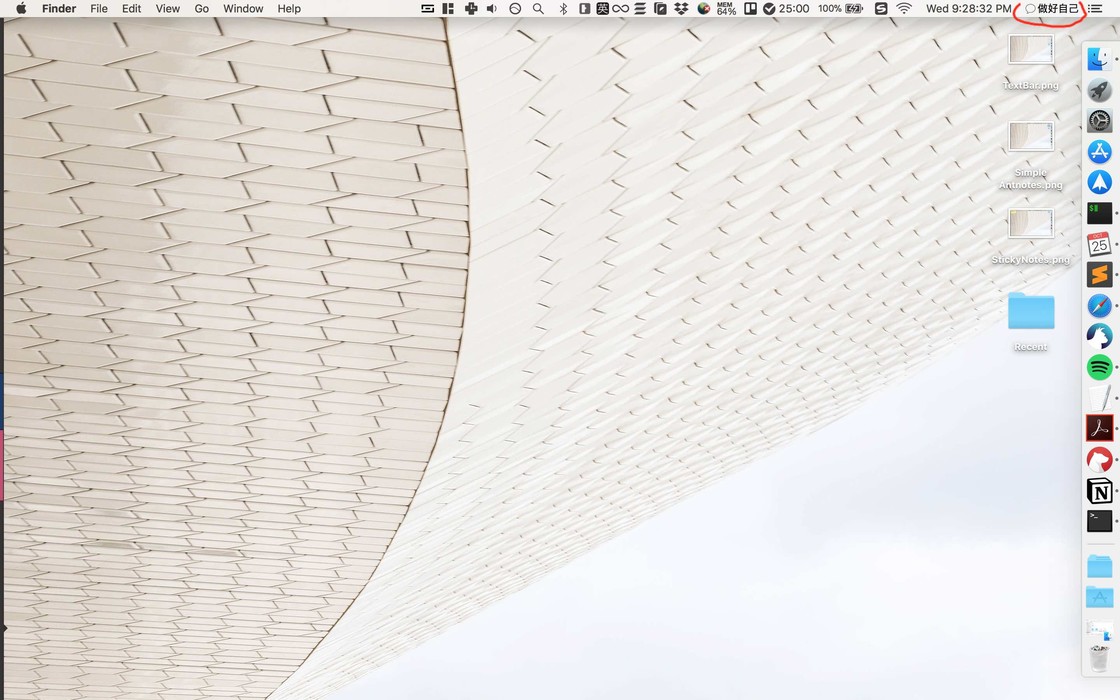Open the Window menu
The height and width of the screenshot is (700, 1120).
pyautogui.click(x=243, y=9)
